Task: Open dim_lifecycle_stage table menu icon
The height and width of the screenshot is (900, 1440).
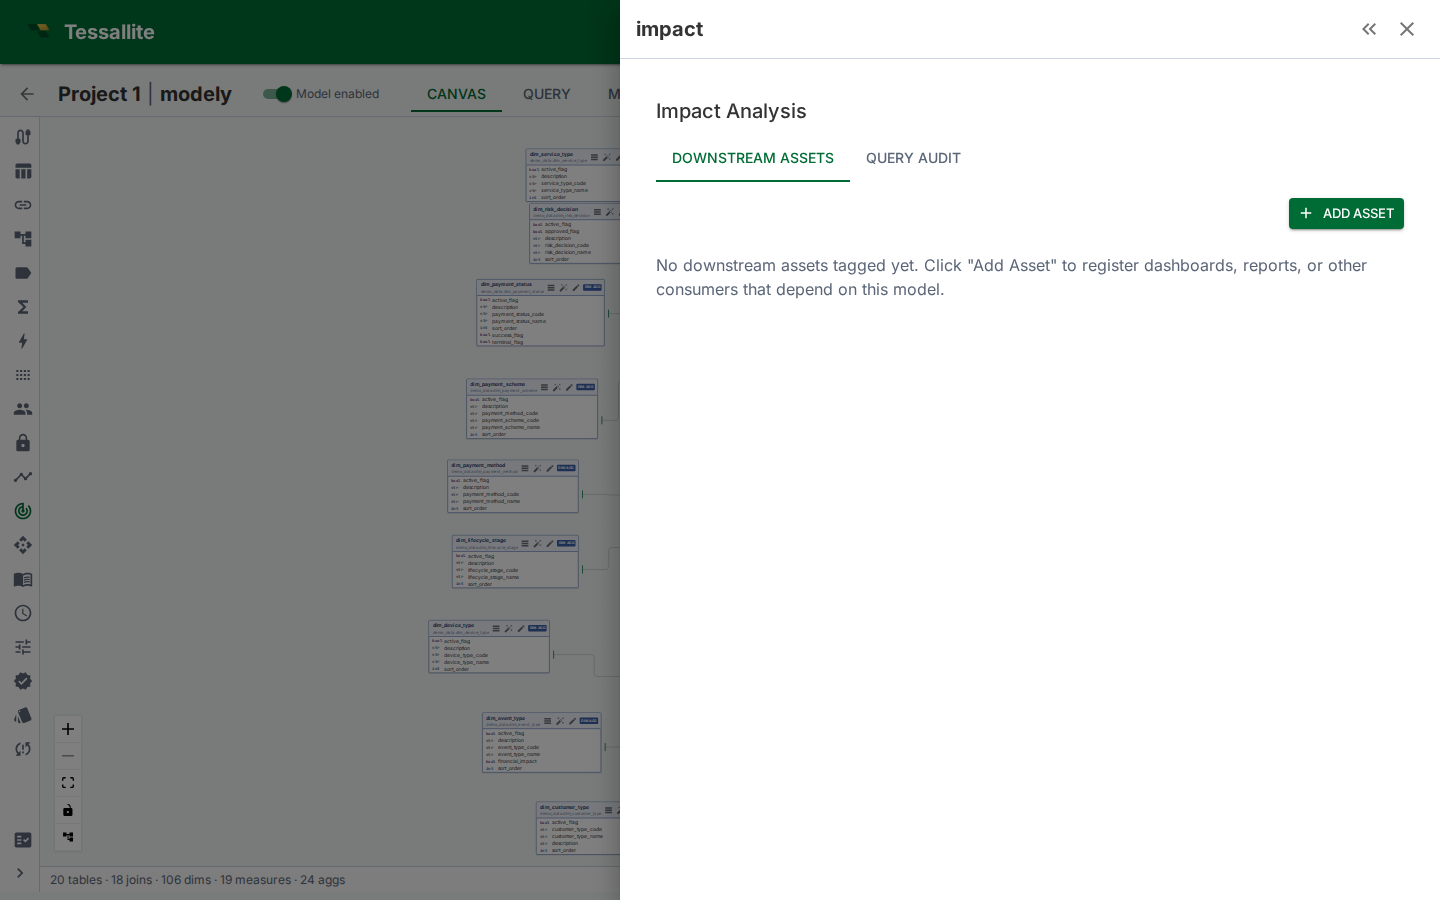Action: [x=525, y=544]
